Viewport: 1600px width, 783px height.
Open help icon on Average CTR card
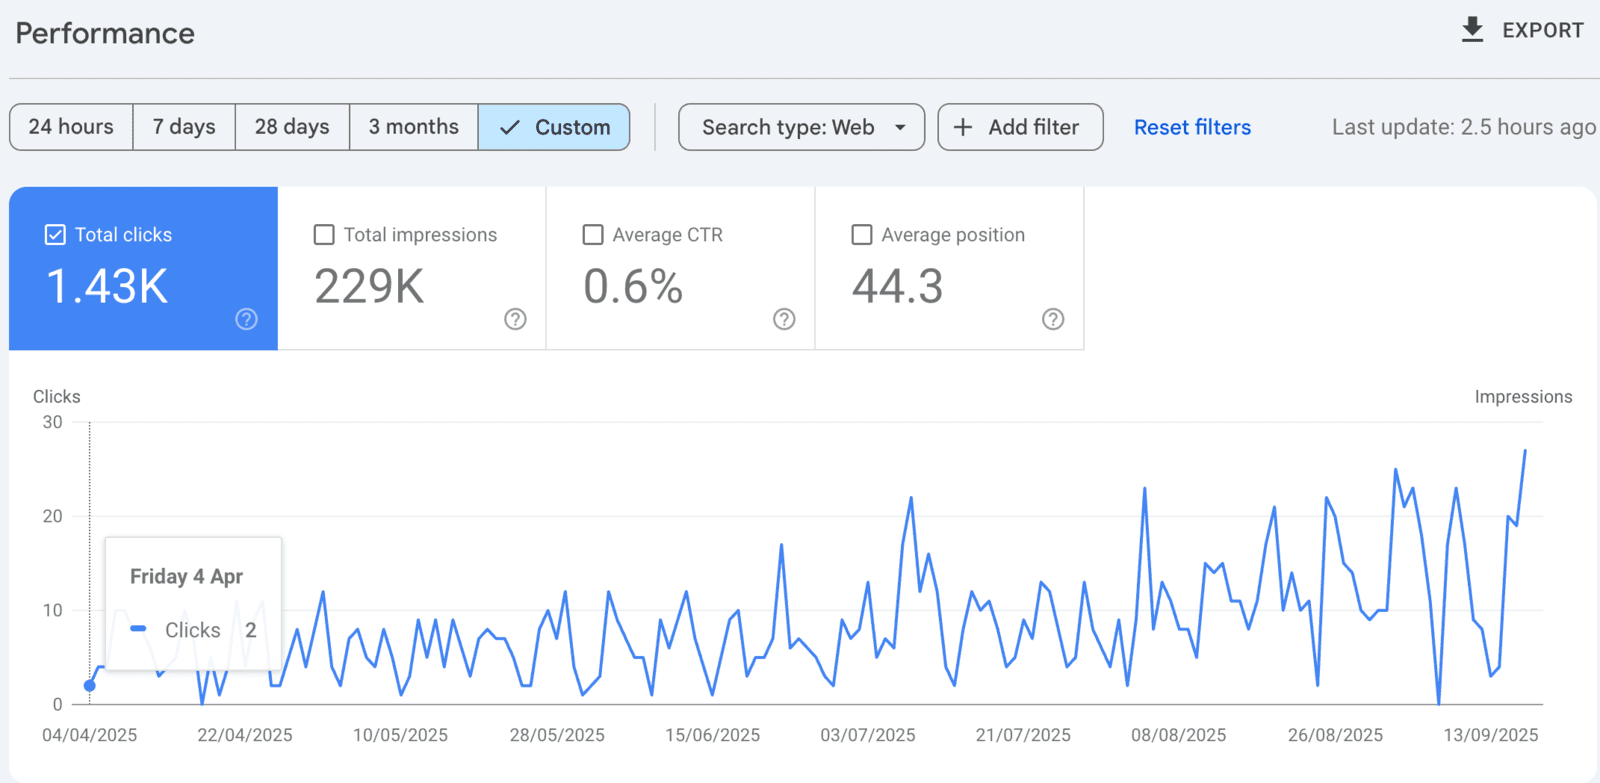[784, 319]
